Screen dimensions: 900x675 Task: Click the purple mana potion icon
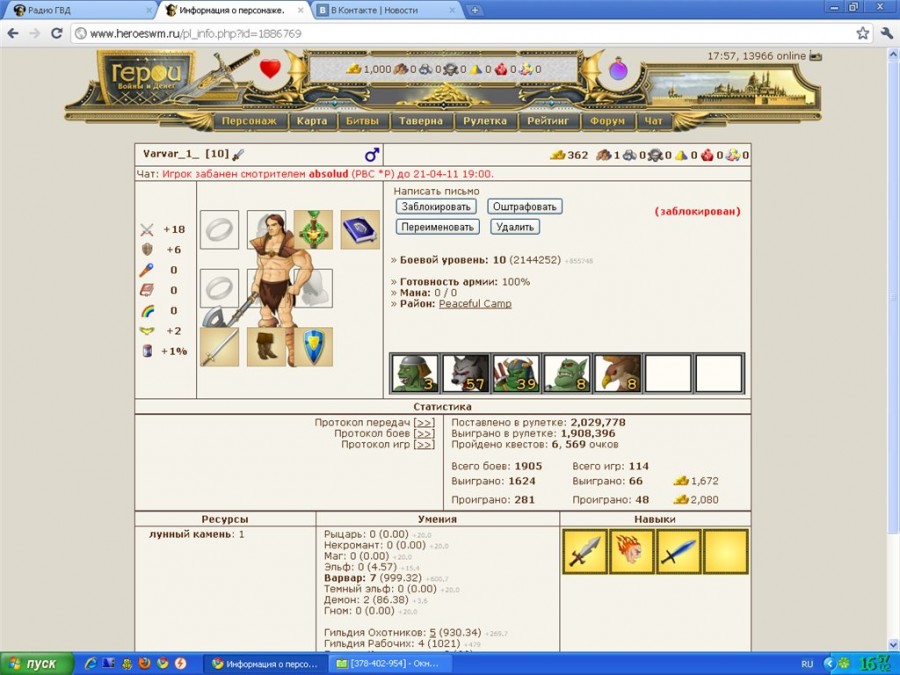[x=618, y=69]
